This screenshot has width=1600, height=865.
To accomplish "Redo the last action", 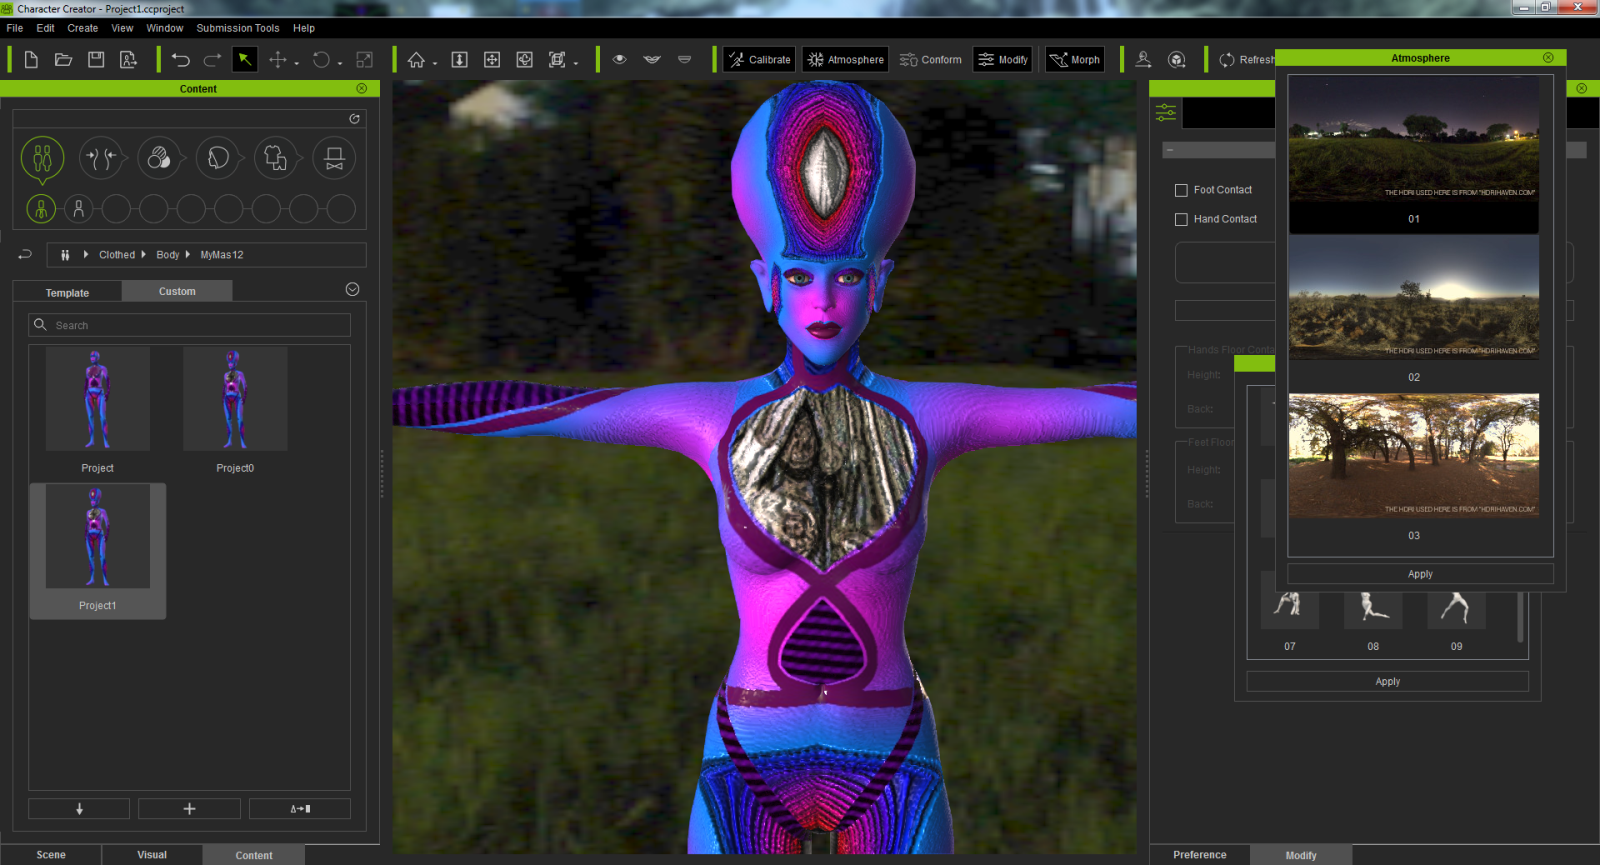I will (x=212, y=60).
